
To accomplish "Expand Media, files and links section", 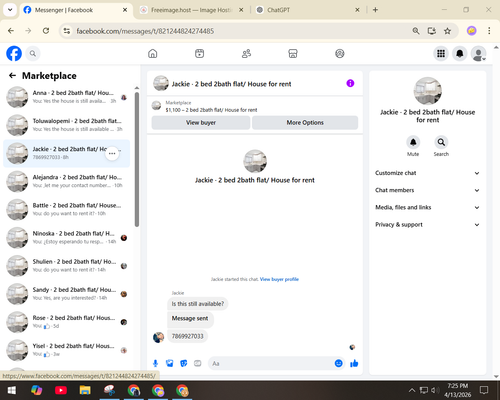I will point(427,207).
